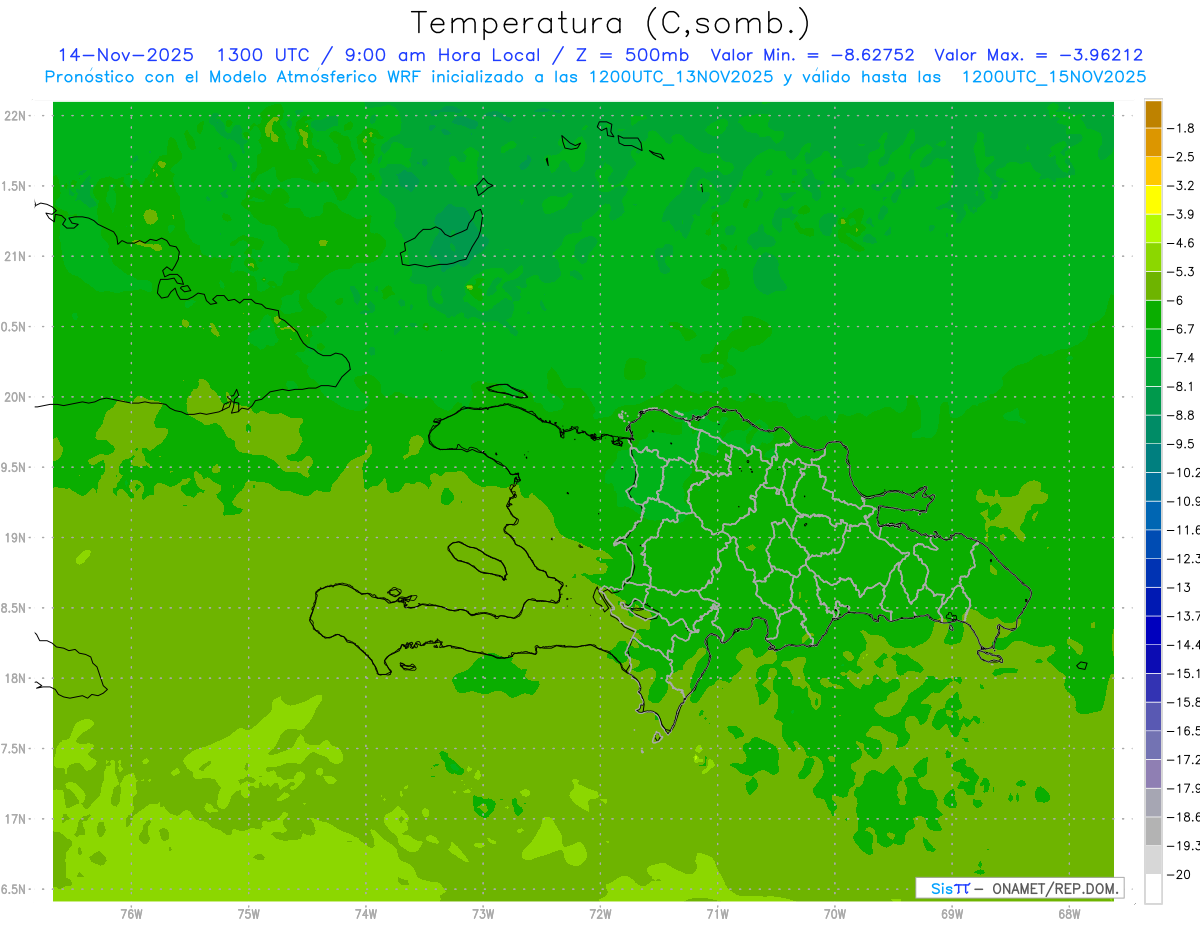Click the title "Temperatura (C,somb.)"
1200x927 pixels.
click(611, 23)
